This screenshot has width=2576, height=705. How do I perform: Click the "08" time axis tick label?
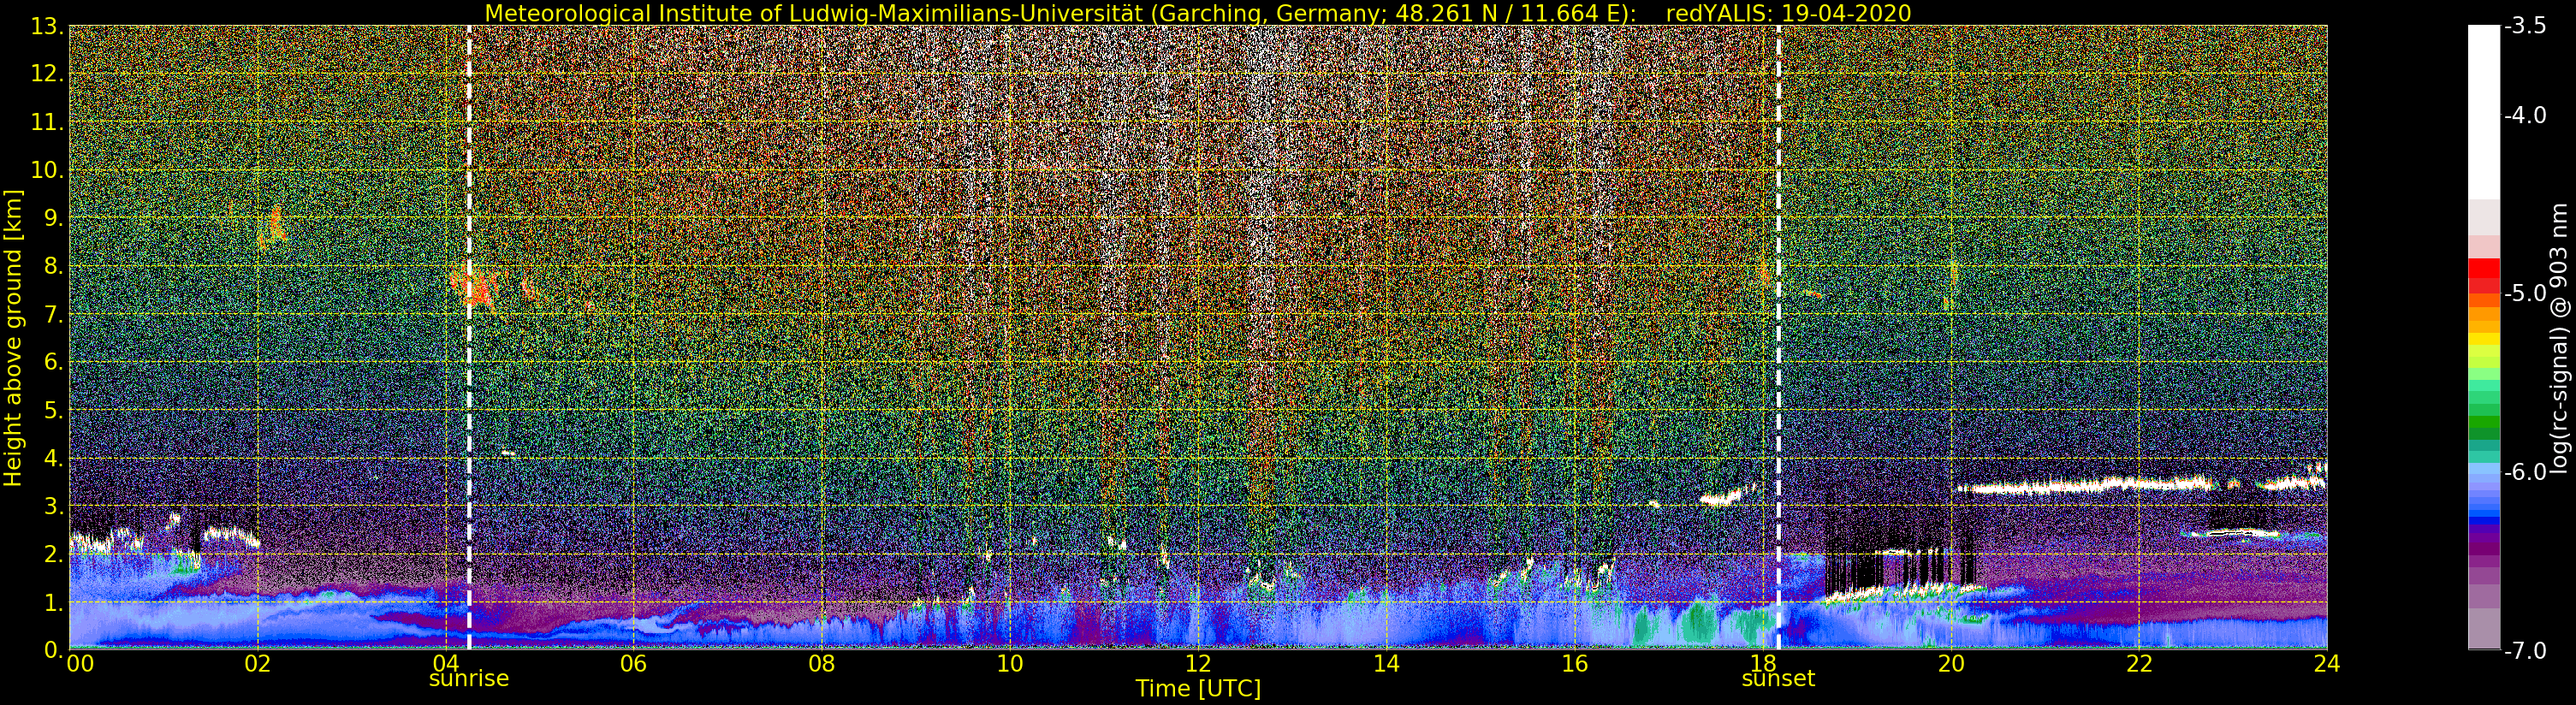pyautogui.click(x=821, y=663)
